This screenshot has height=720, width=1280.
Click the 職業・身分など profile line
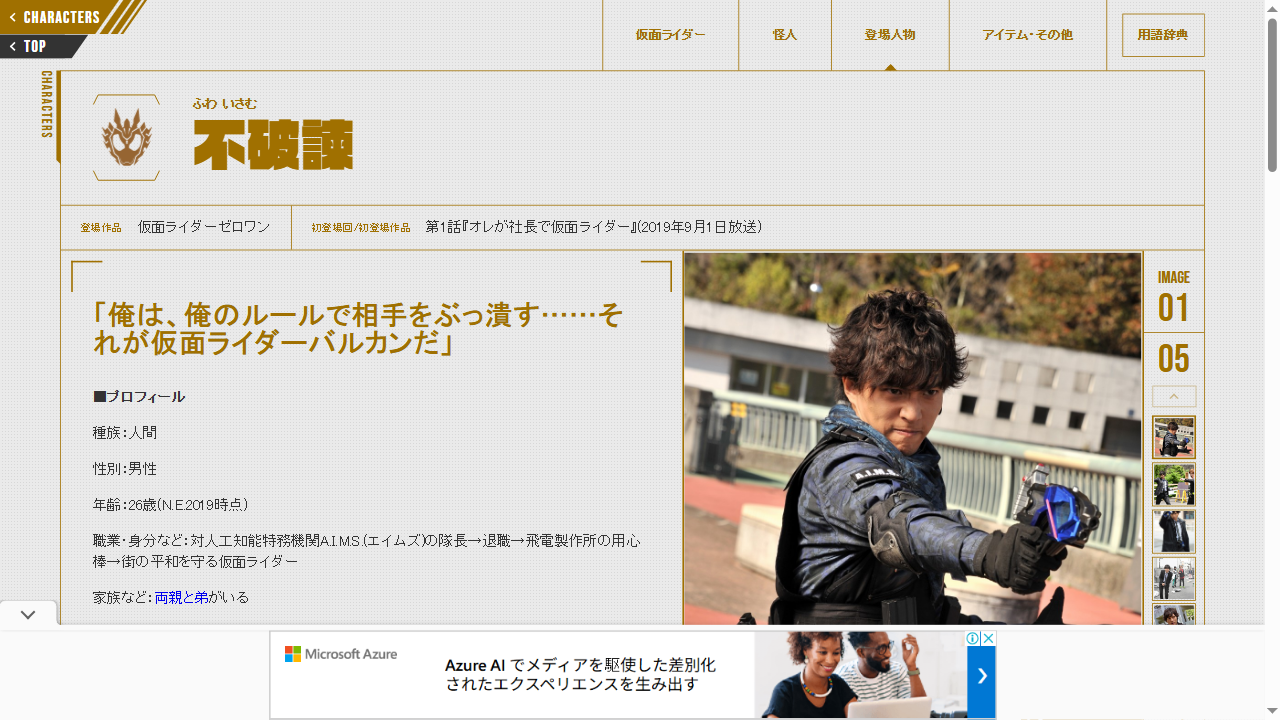coord(366,551)
